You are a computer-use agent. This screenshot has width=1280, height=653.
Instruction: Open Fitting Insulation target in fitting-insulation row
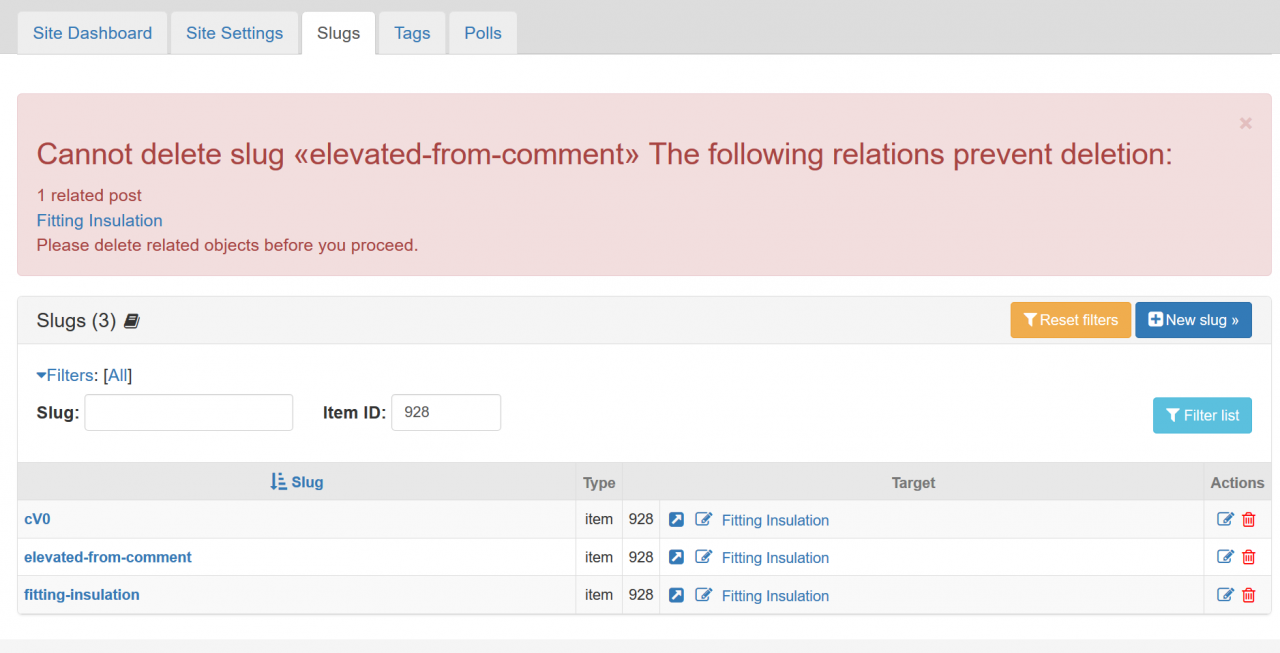(775, 596)
